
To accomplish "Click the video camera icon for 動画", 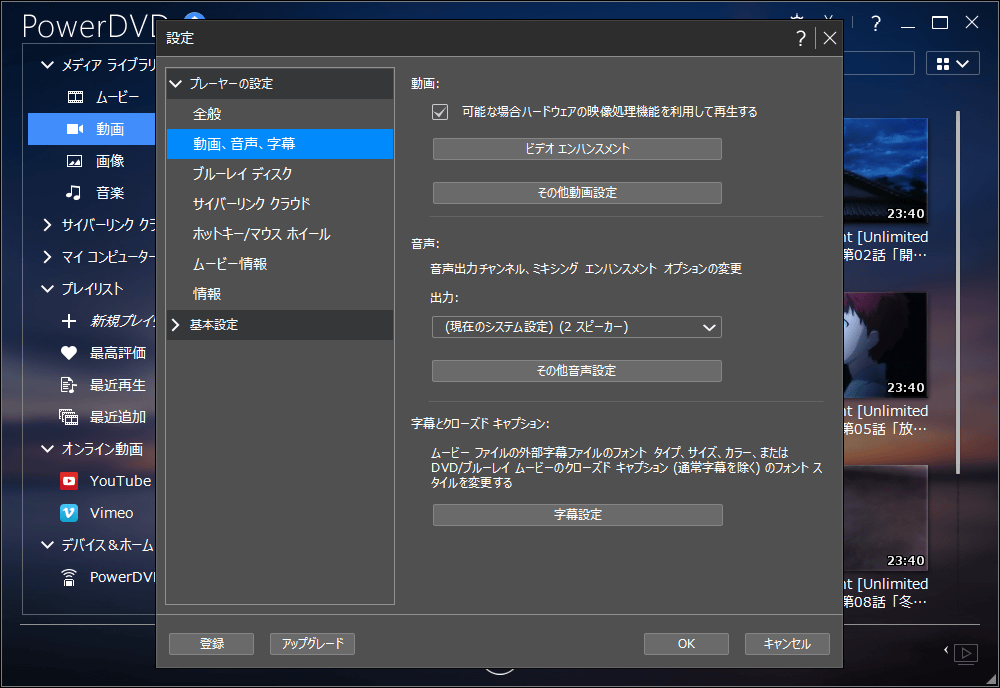I will [75, 129].
